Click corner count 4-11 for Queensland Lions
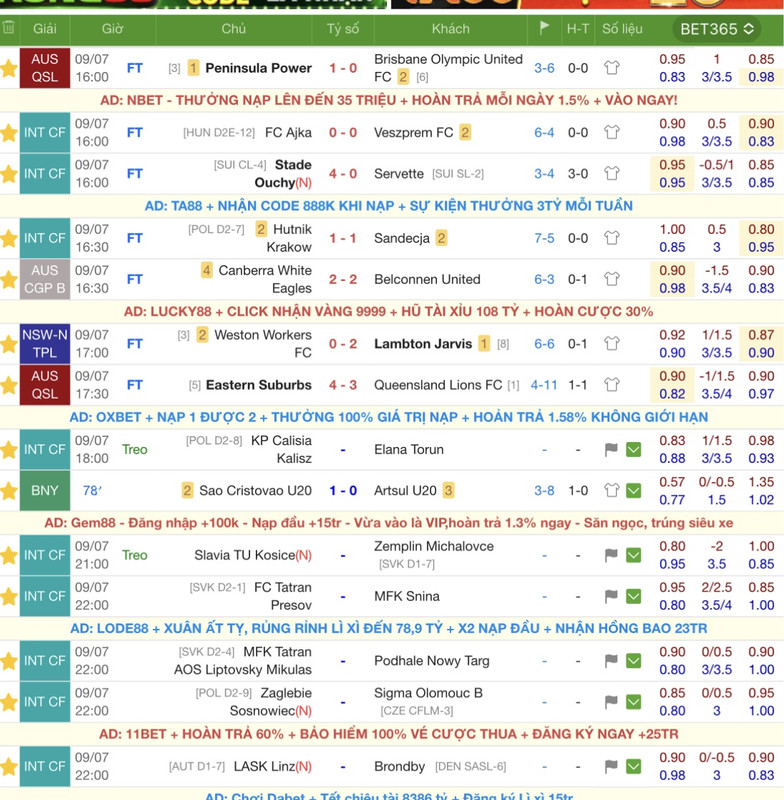Image resolution: width=784 pixels, height=800 pixels. click(544, 385)
